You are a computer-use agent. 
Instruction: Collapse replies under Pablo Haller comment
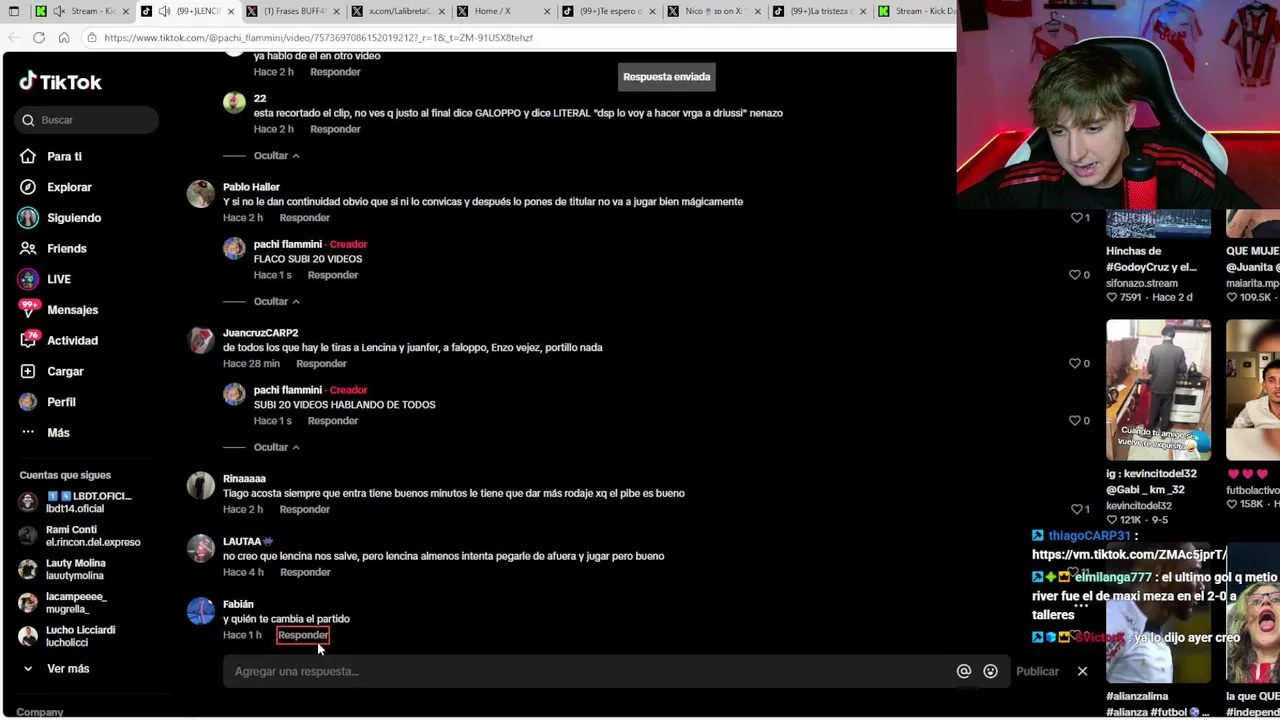pos(276,302)
